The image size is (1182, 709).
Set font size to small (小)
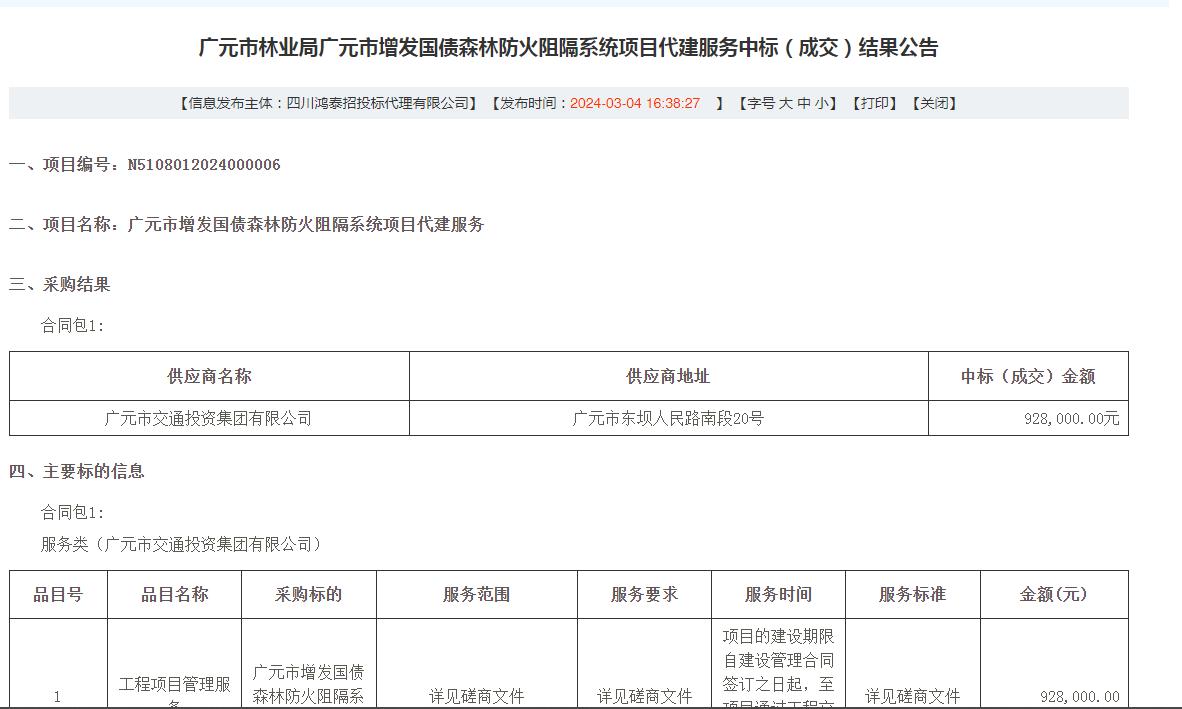coord(821,103)
